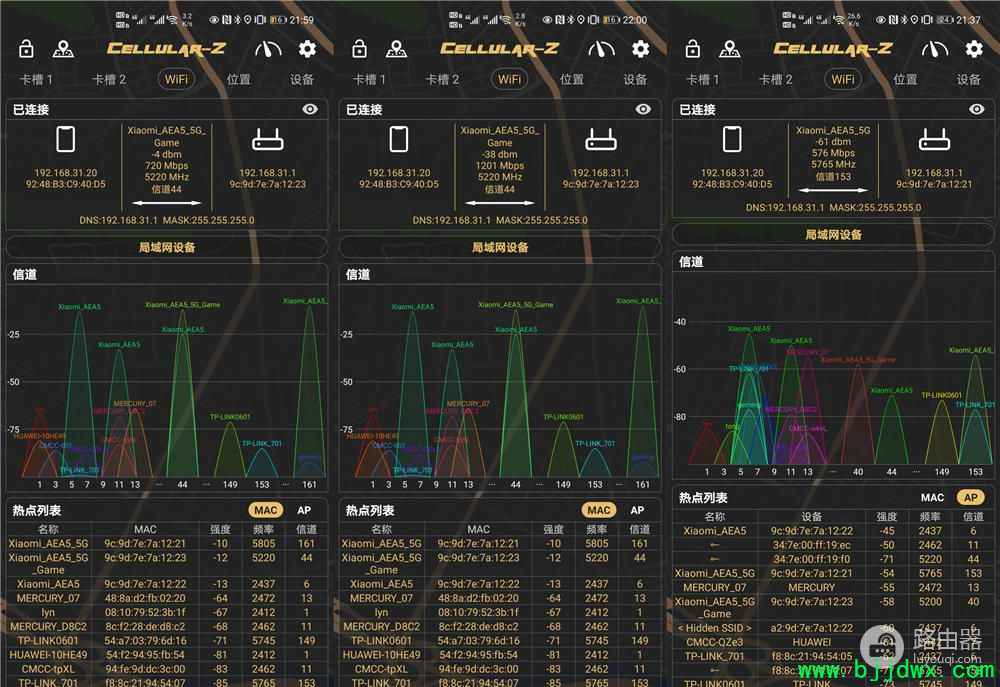Switch to 卡槽 2 tab in the 21:37 screen

click(x=776, y=80)
